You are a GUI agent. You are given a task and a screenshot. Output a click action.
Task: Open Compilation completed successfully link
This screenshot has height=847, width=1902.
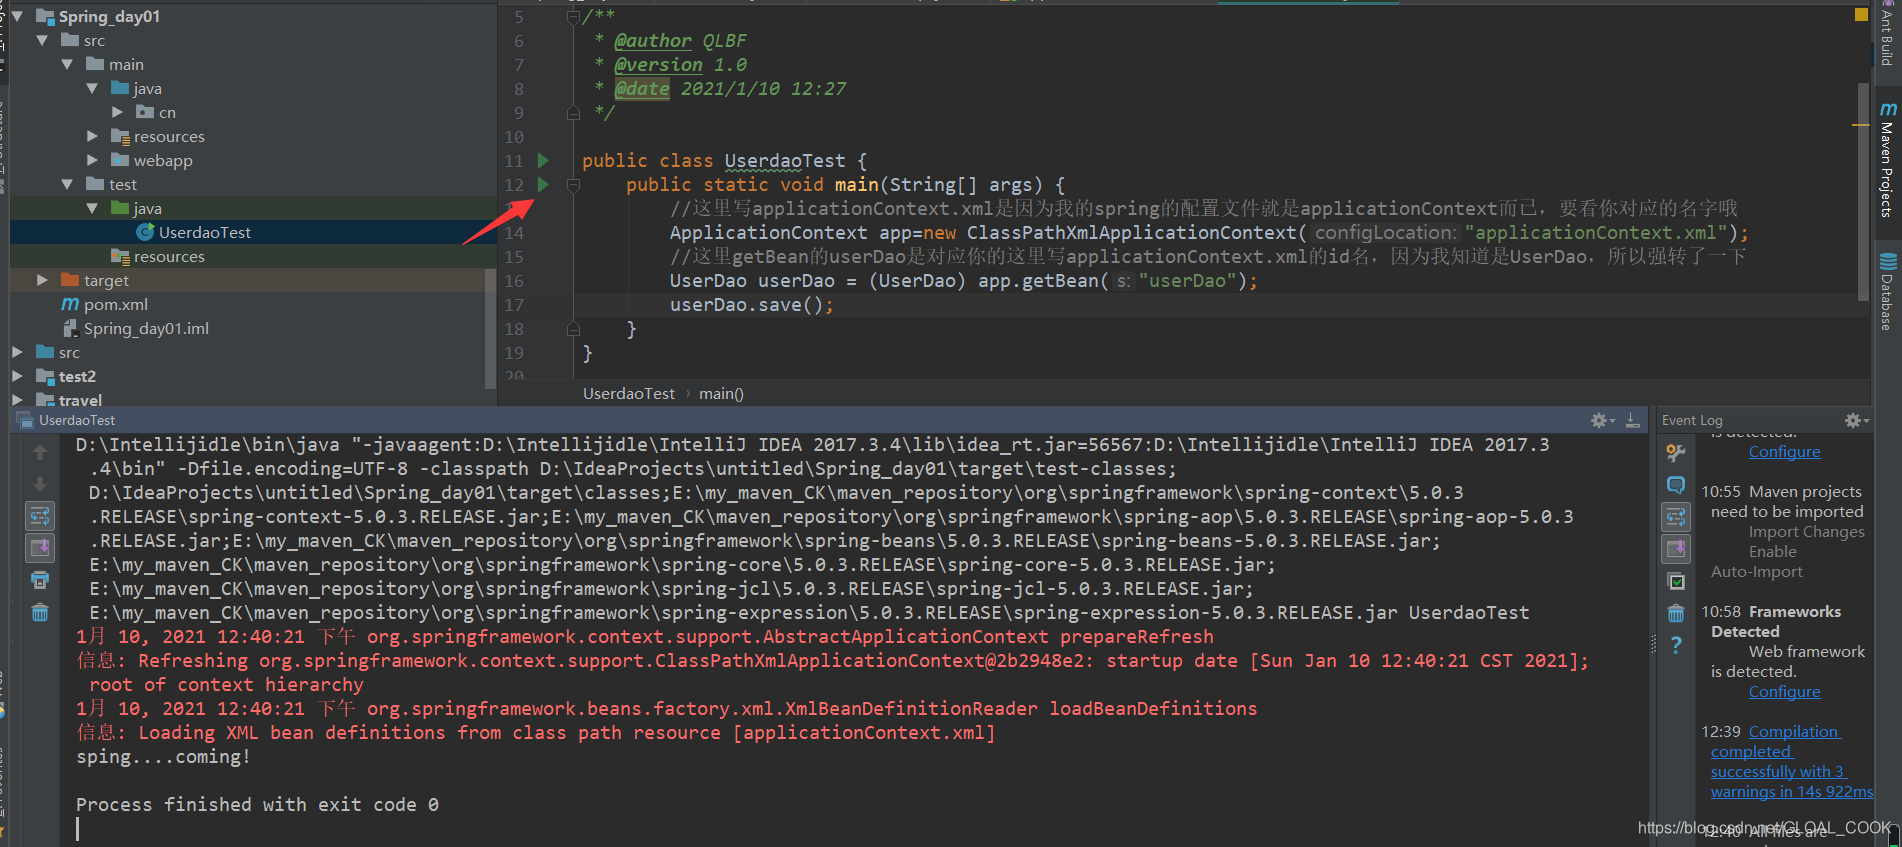[1790, 761]
